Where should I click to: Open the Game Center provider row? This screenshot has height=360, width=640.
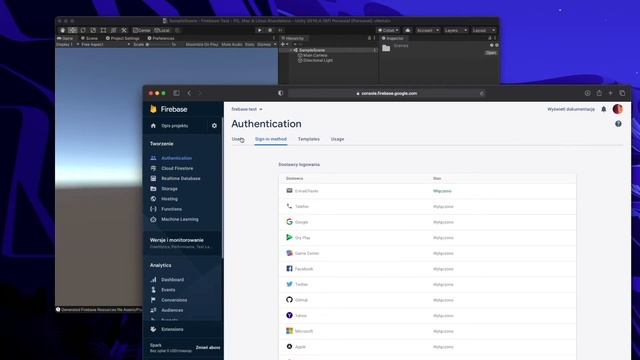(x=427, y=253)
